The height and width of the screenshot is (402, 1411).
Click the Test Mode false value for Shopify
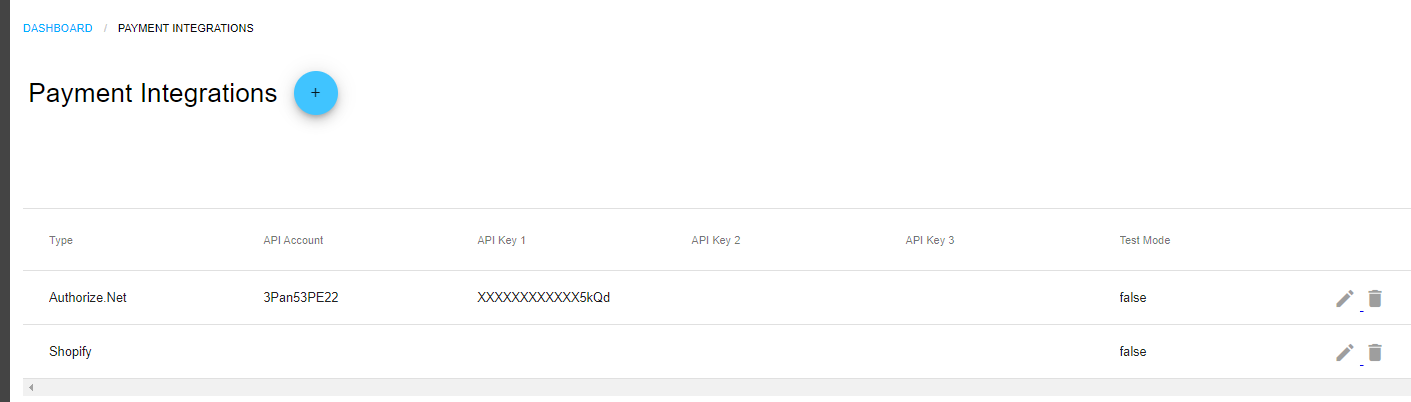coord(1133,352)
